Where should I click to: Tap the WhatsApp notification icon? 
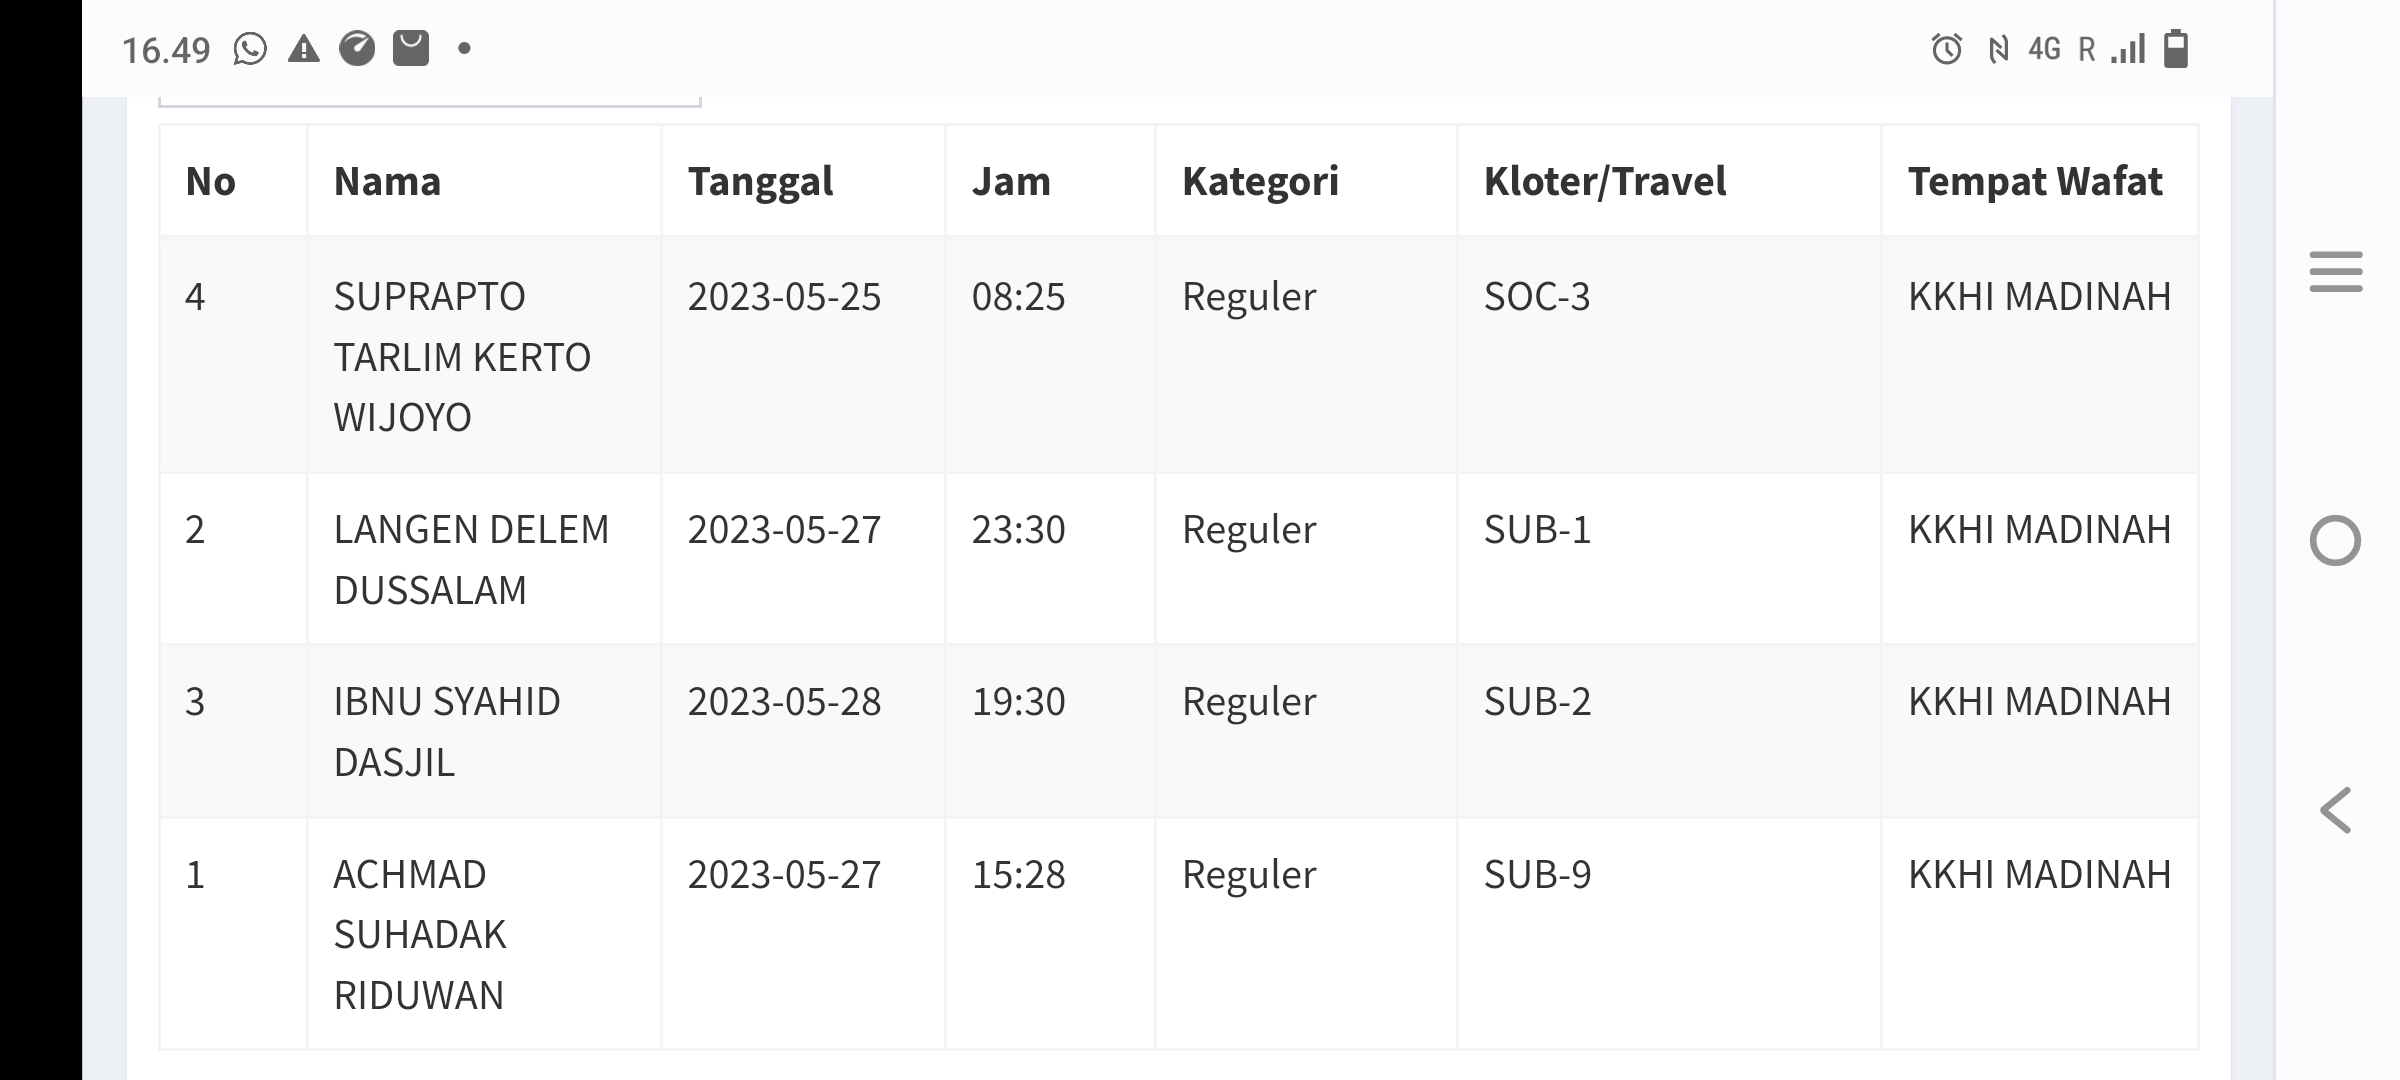click(x=250, y=48)
